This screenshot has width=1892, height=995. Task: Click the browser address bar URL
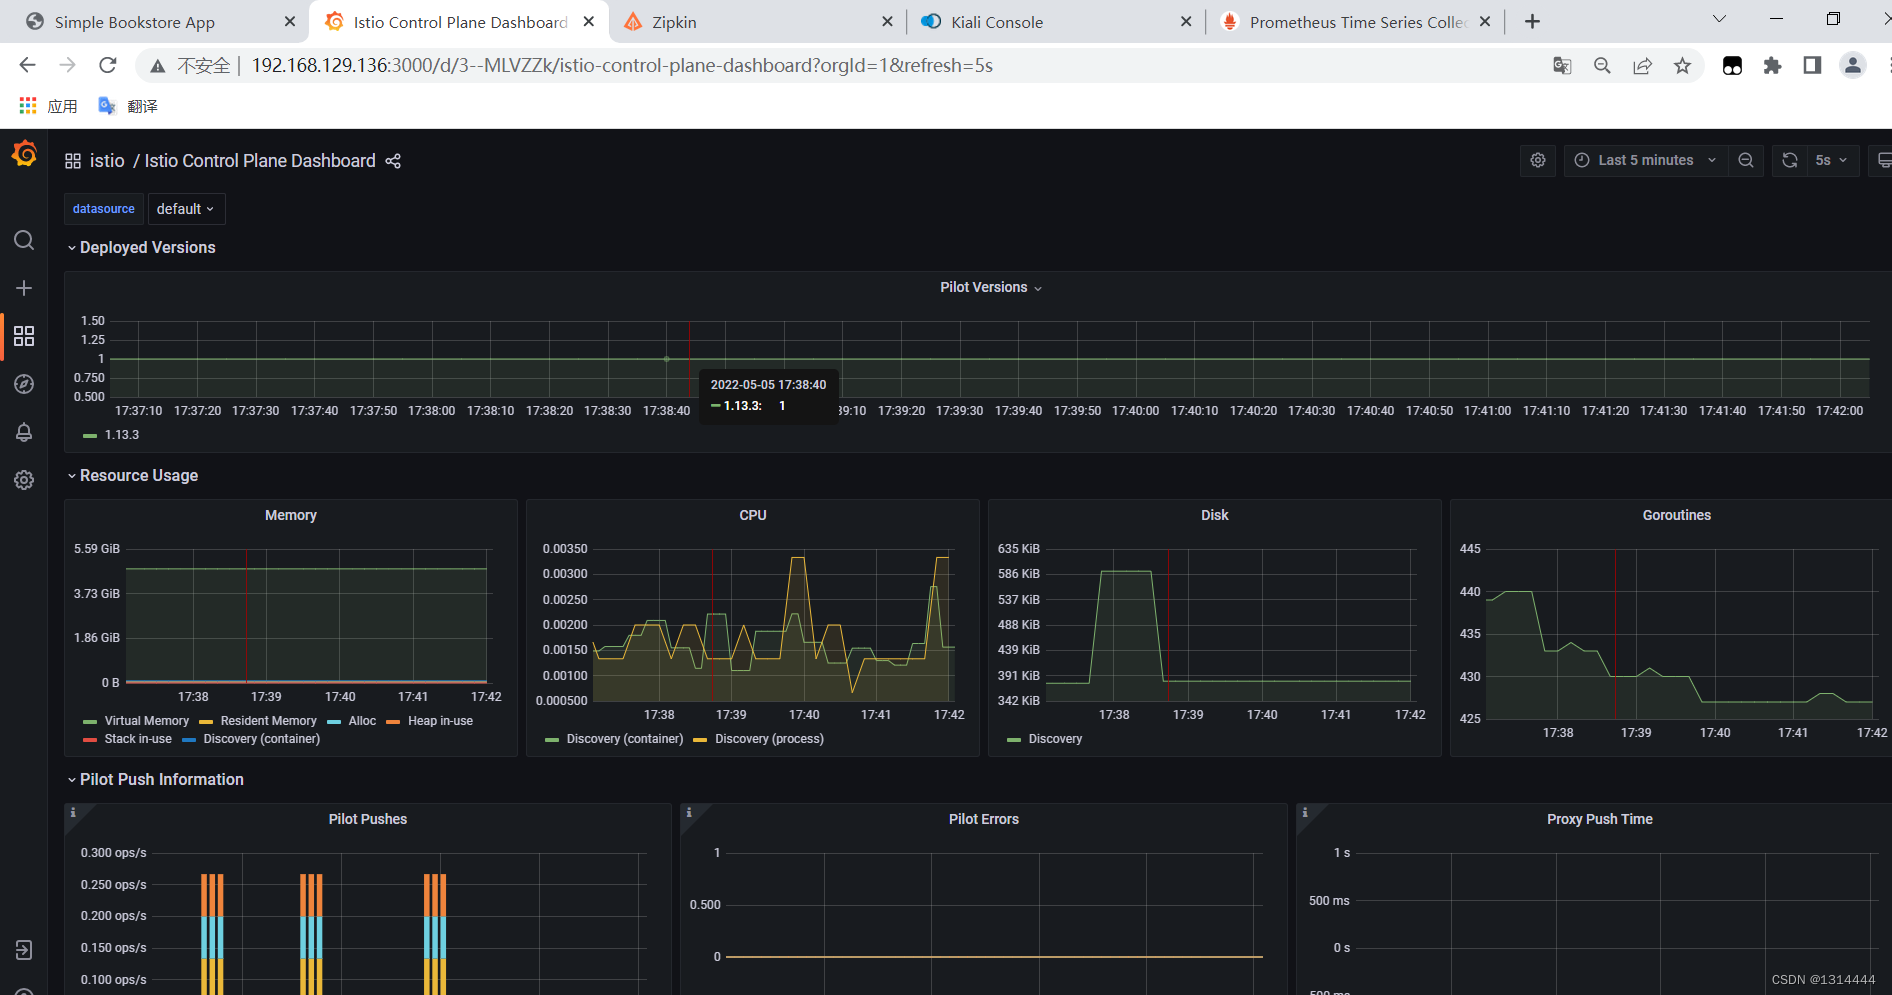click(x=622, y=65)
